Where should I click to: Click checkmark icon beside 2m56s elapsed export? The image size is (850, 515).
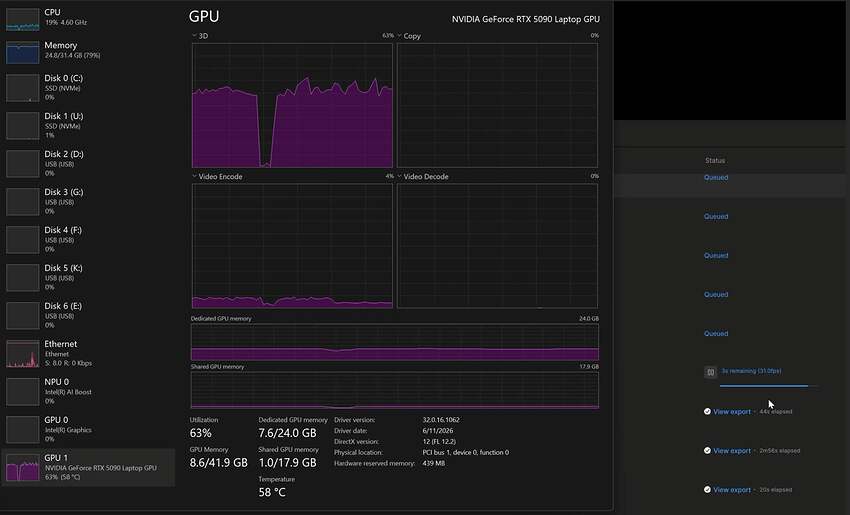click(x=707, y=450)
